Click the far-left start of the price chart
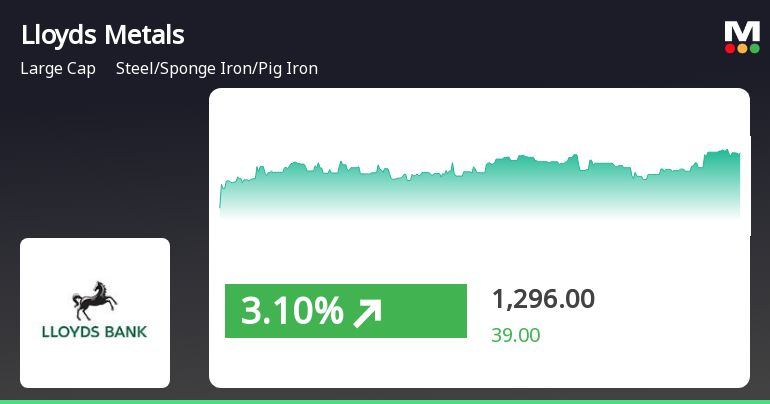 pyautogui.click(x=222, y=198)
